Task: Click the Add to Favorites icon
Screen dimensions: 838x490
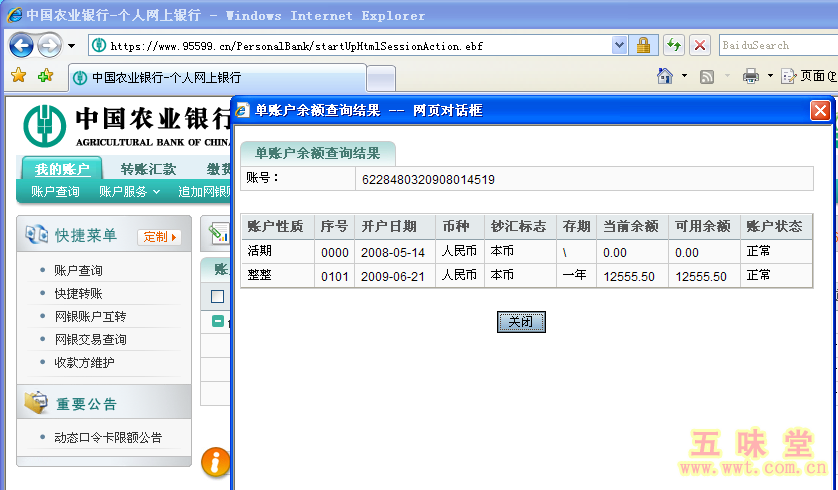Action: (x=45, y=76)
